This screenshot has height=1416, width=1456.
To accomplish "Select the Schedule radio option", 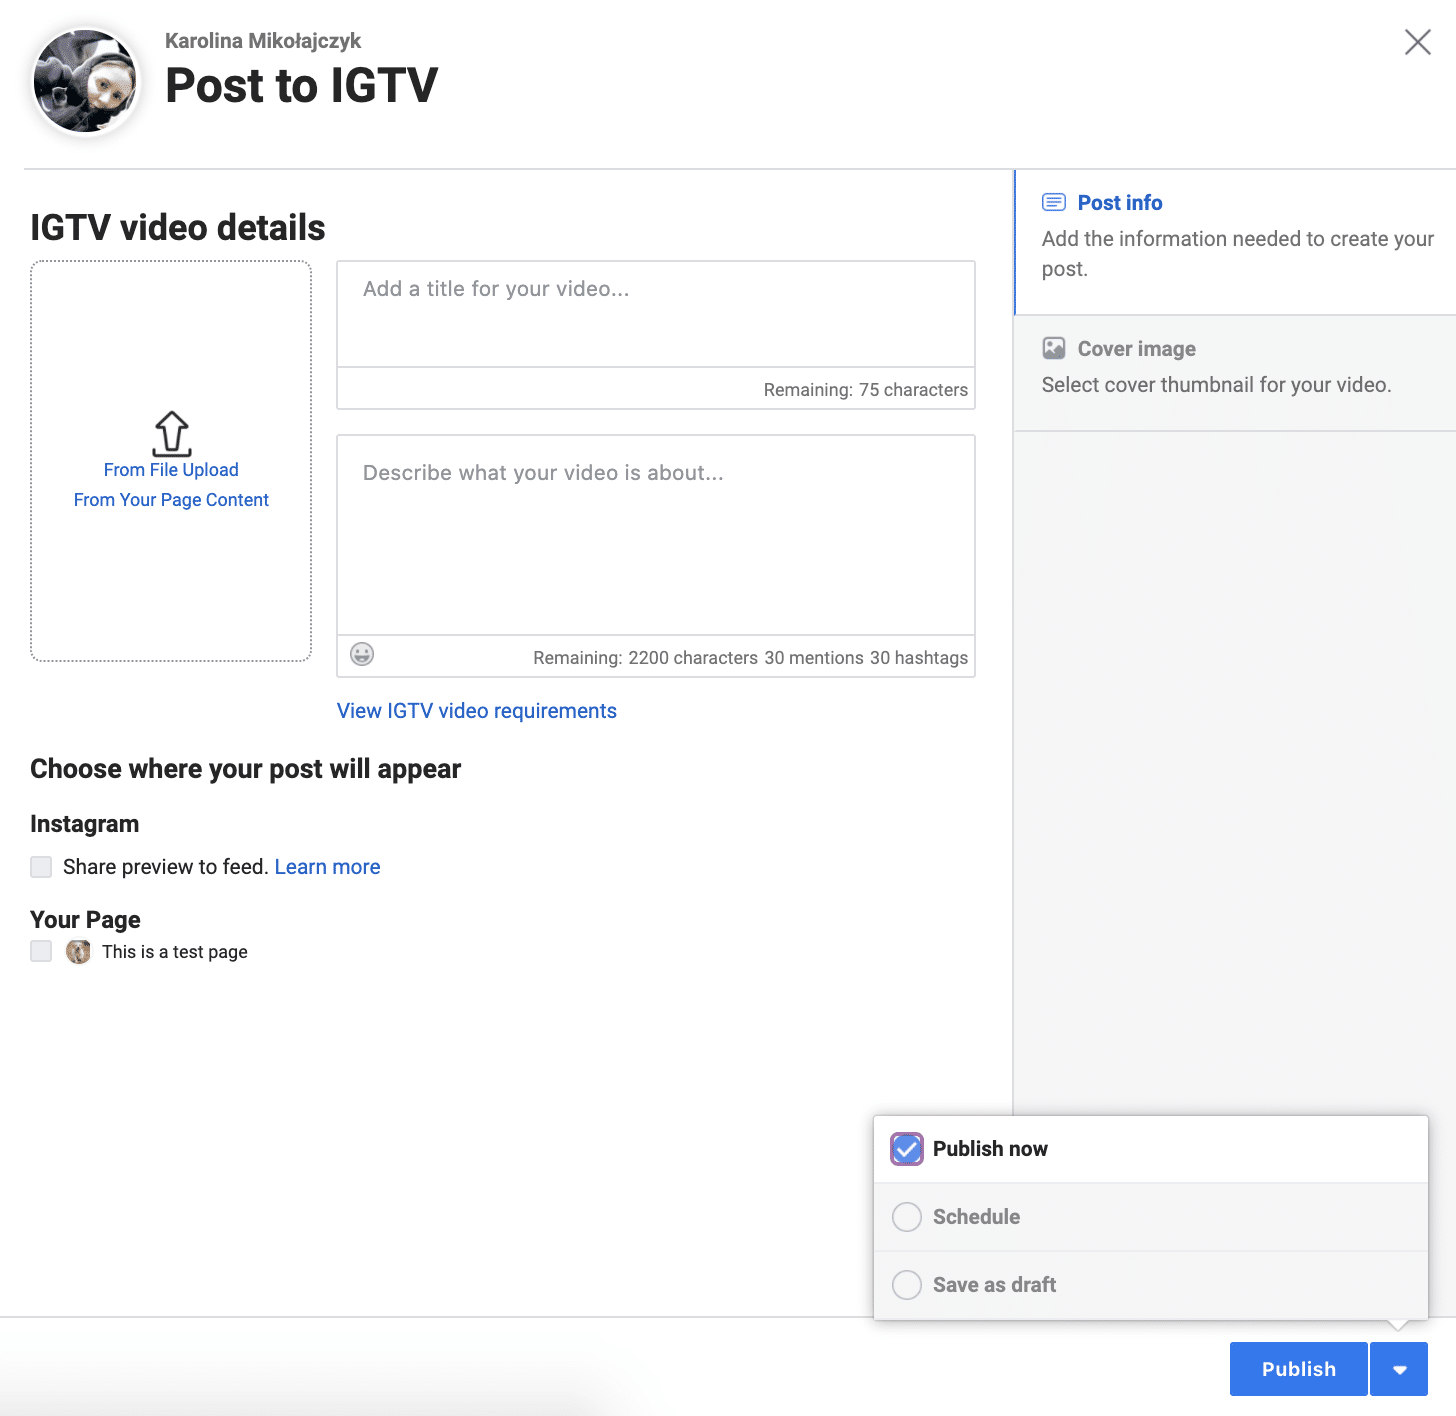I will point(907,1217).
